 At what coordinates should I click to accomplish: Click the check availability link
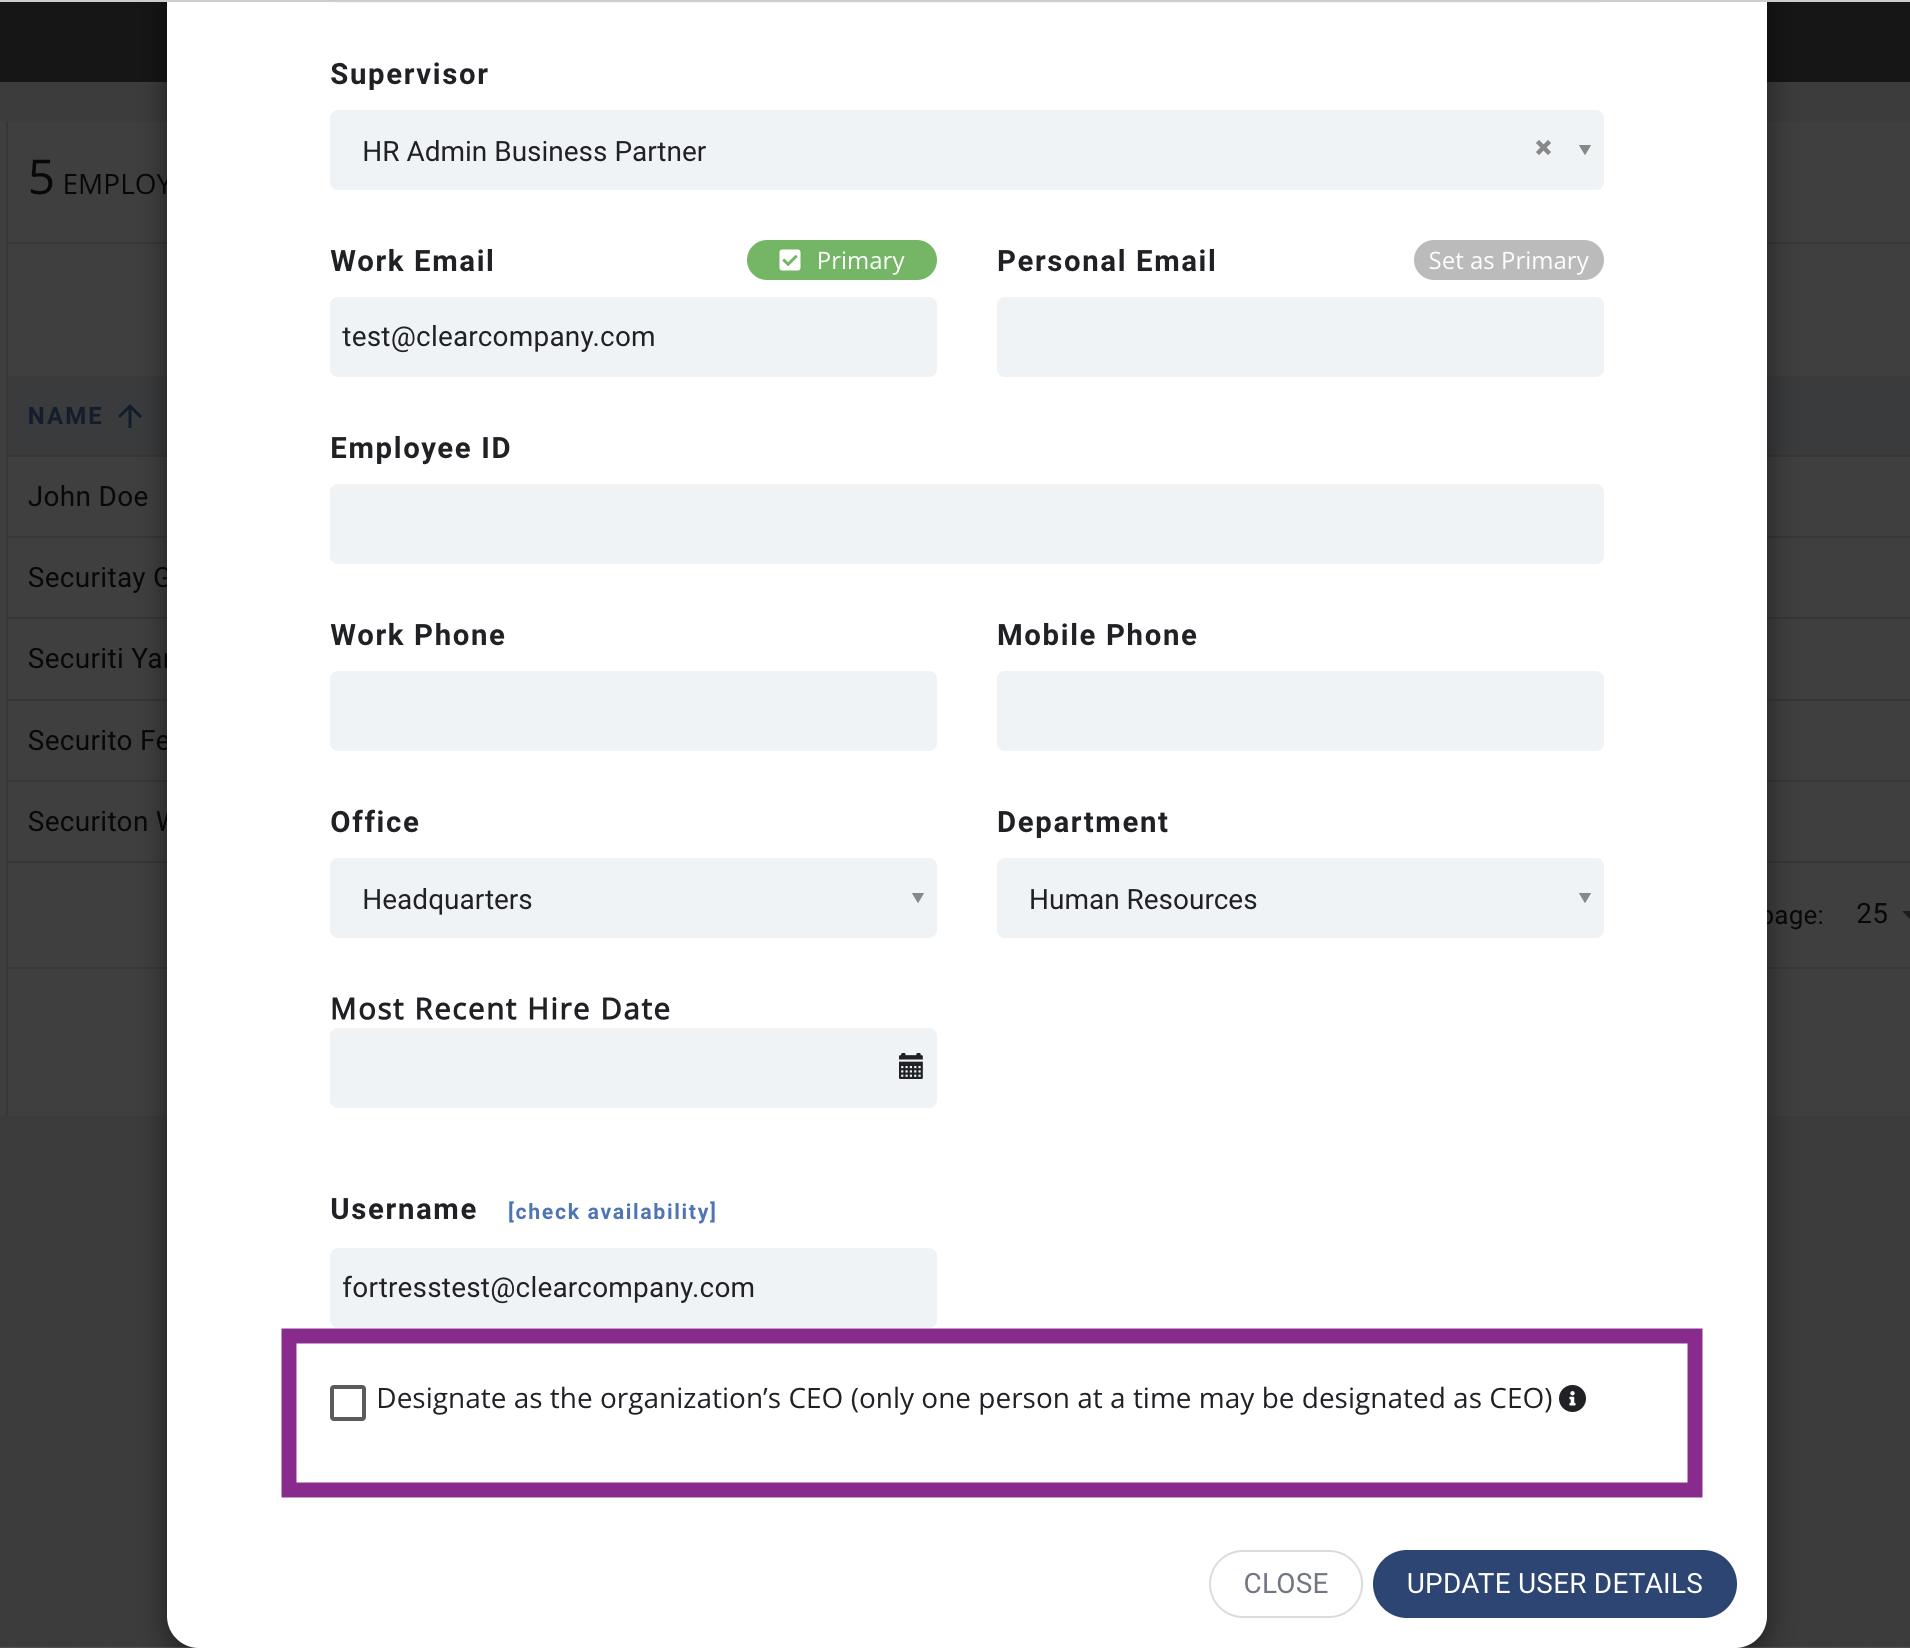tap(612, 1211)
